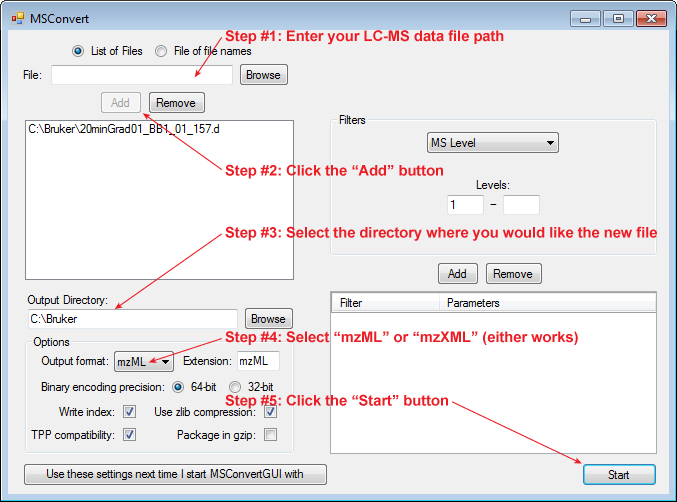Click the MSConvert title bar app icon

pyautogui.click(x=17, y=18)
